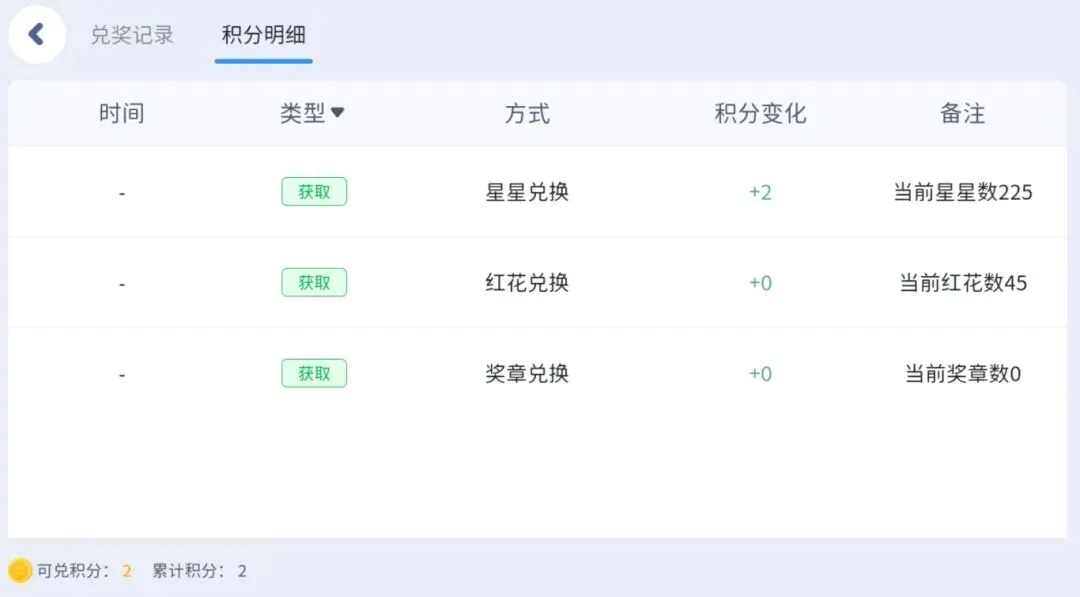1080x597 pixels.
Task: Switch to the 兑奖记录 tab
Action: (132, 35)
